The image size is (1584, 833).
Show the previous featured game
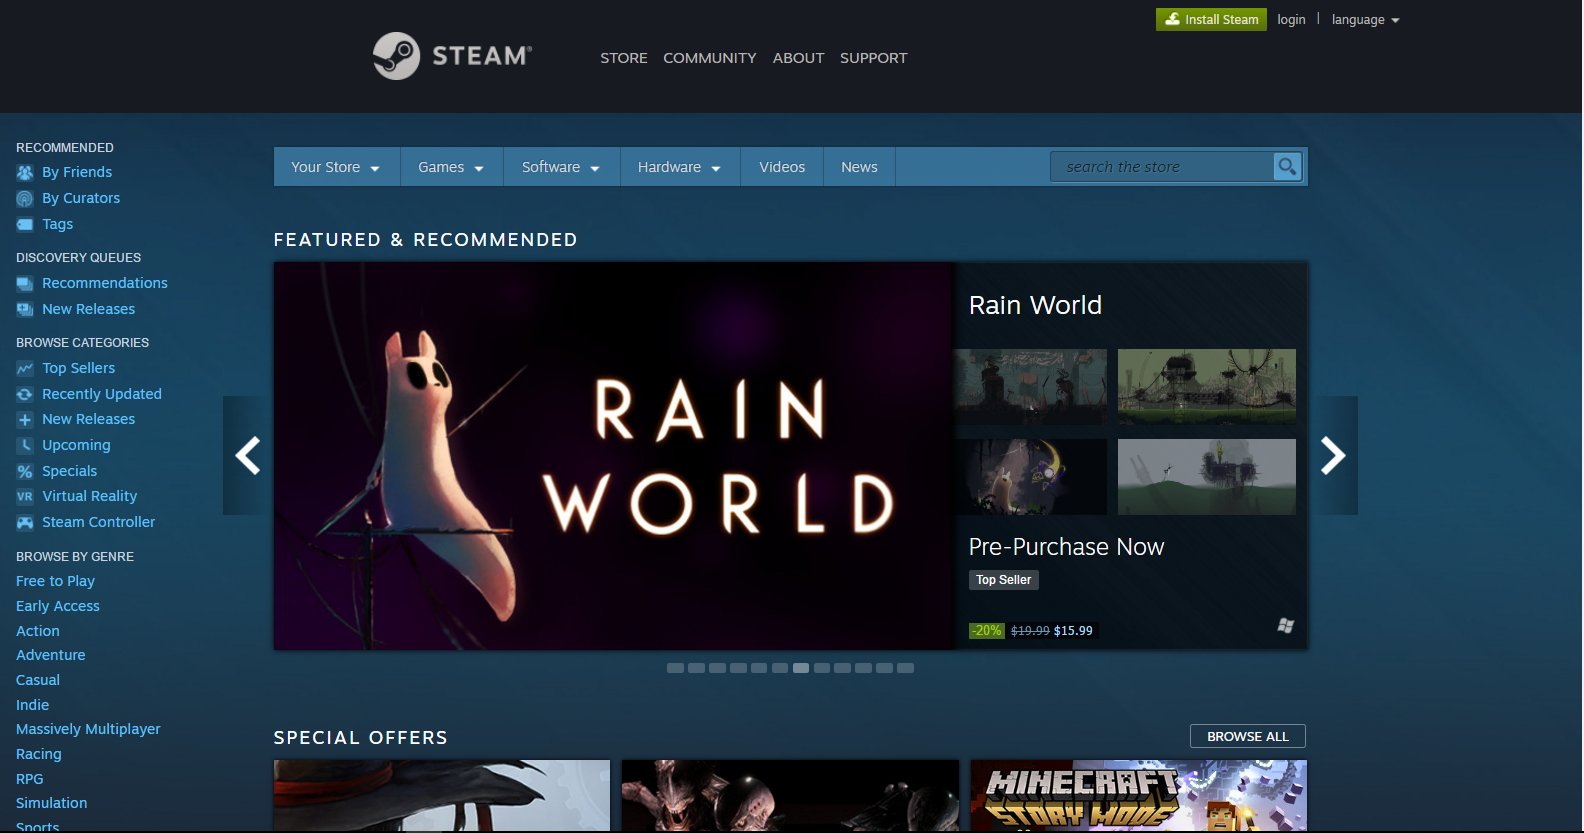pos(247,455)
